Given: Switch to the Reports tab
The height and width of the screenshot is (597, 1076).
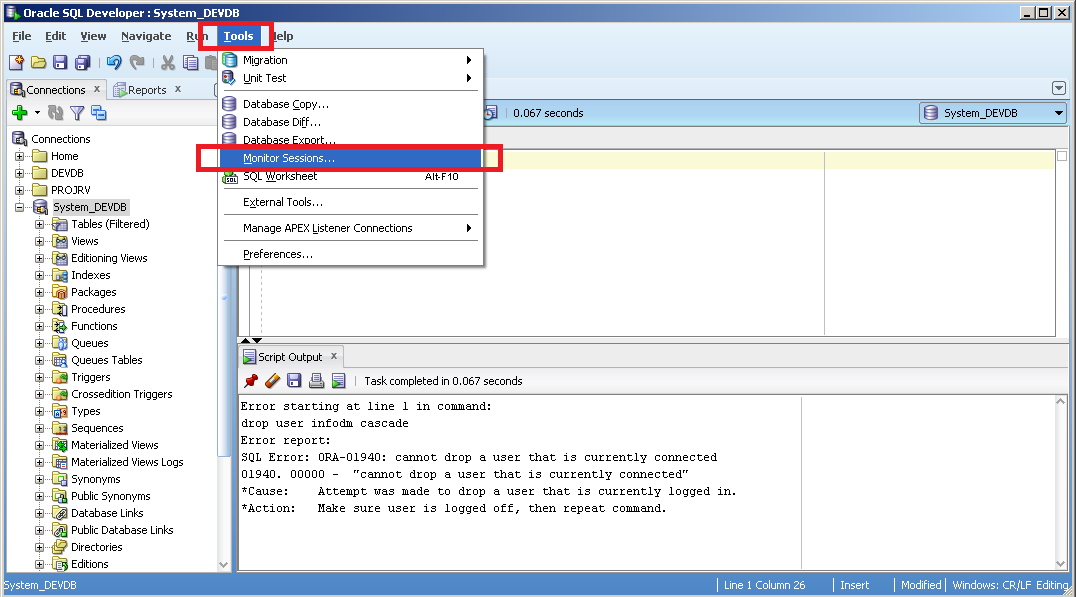Looking at the screenshot, I should (147, 90).
